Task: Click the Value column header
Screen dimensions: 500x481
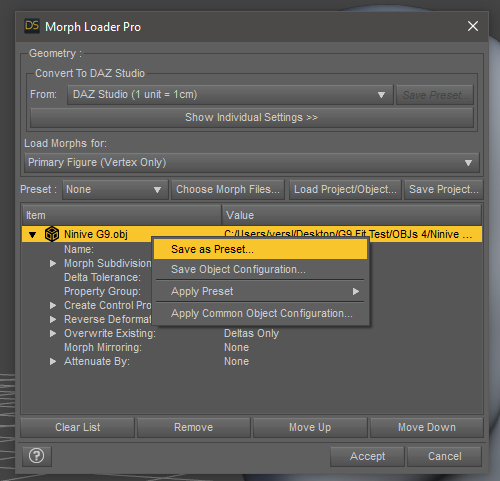Action: pos(352,215)
